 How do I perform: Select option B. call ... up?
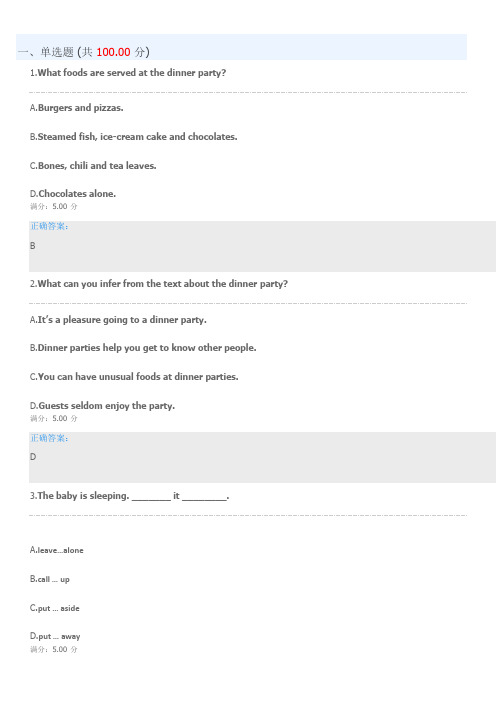click(x=50, y=579)
